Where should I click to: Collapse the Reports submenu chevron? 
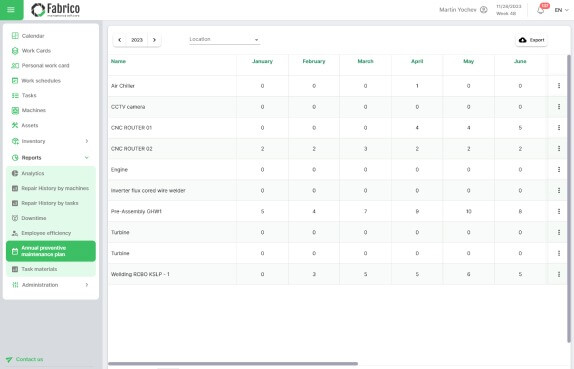click(x=87, y=157)
